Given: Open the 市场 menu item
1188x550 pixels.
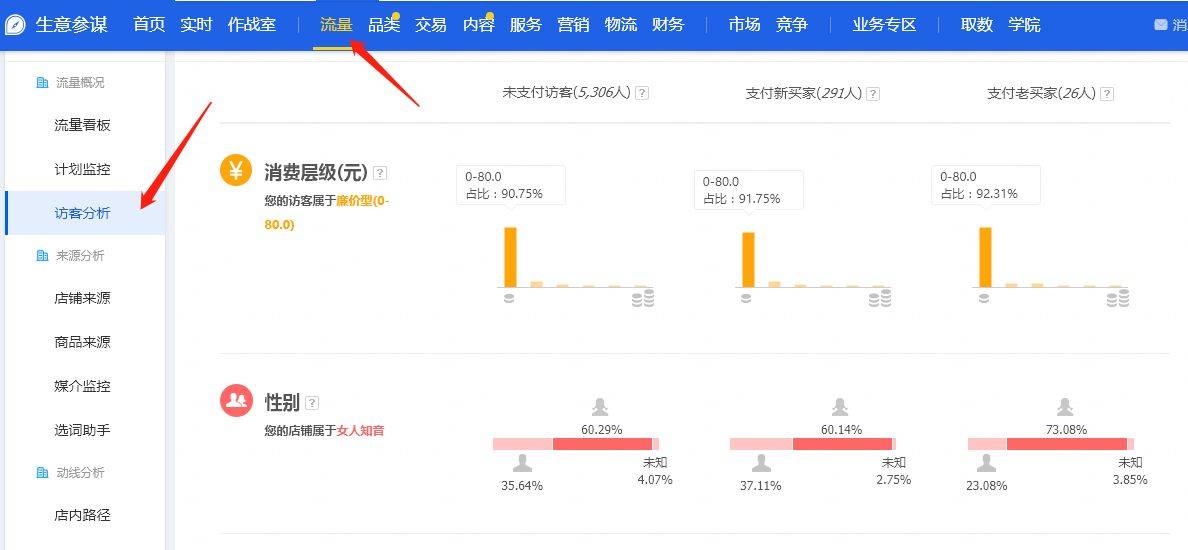Looking at the screenshot, I should [x=744, y=25].
